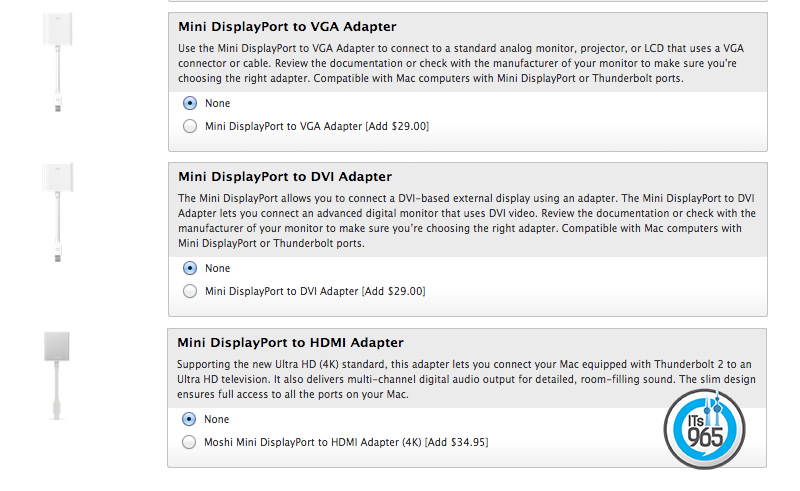Viewport: 800px width, 491px height.
Task: Select the None radio button under HDMI Adapter
Action: (x=190, y=419)
